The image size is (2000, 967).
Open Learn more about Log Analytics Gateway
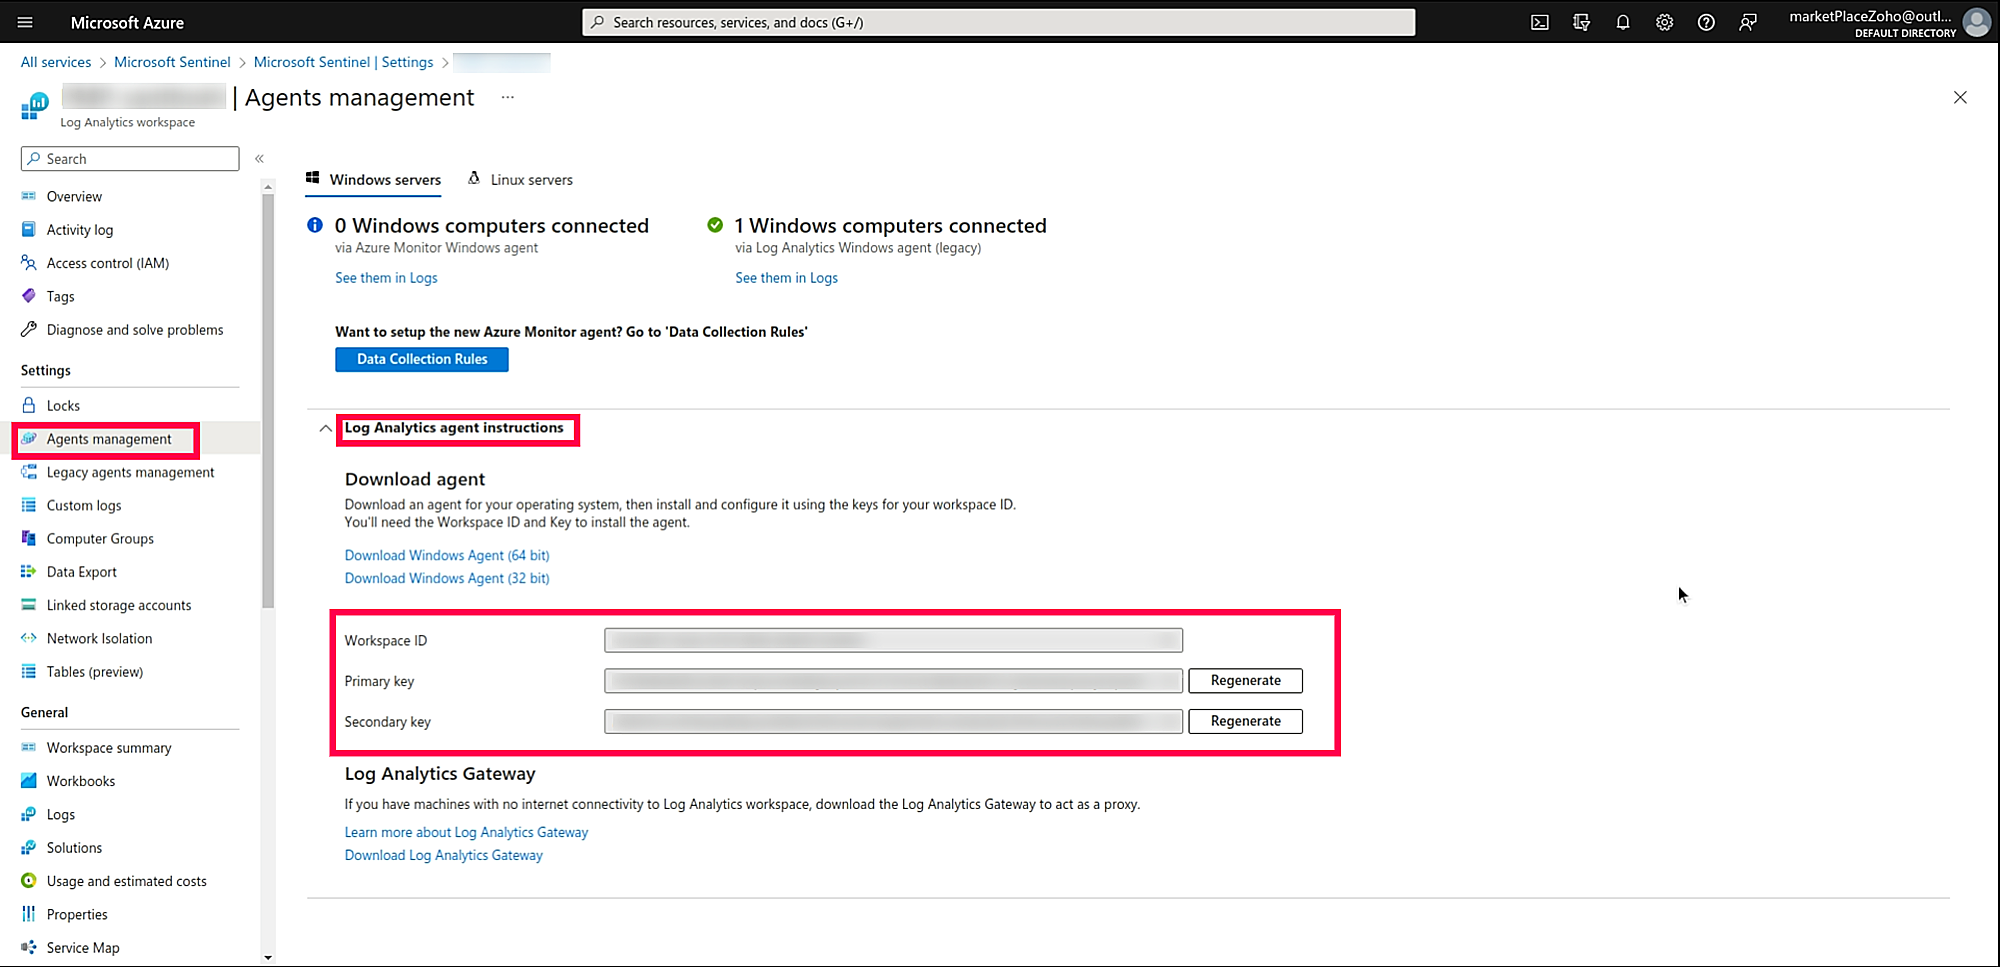pos(467,832)
